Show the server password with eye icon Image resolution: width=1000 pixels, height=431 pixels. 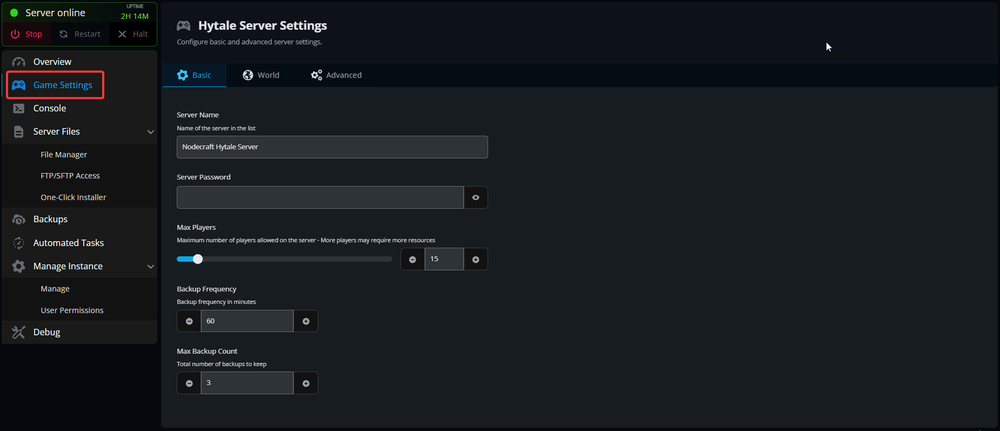pyautogui.click(x=476, y=198)
